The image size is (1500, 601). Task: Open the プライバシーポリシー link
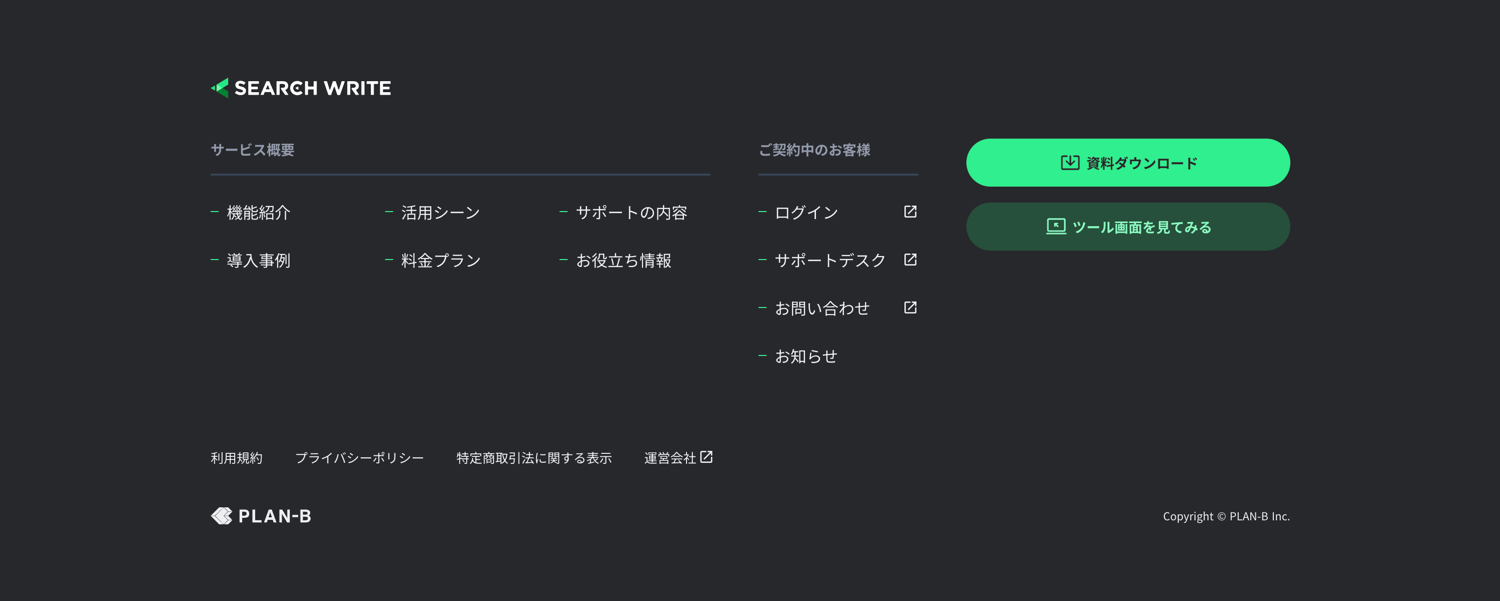point(359,458)
